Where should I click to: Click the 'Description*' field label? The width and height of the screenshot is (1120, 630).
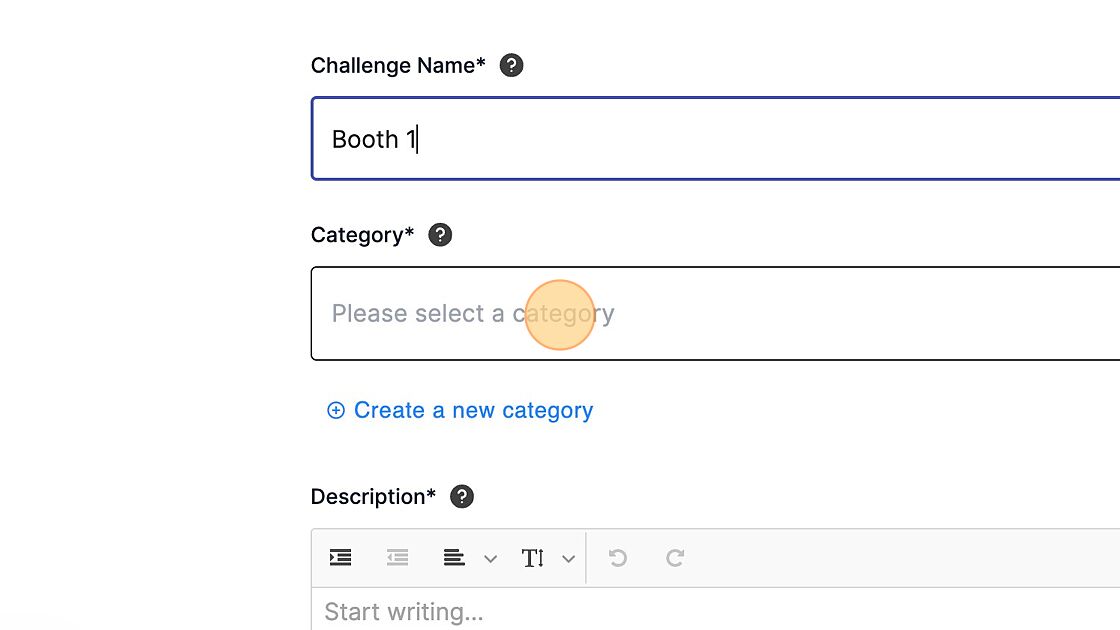pos(373,497)
